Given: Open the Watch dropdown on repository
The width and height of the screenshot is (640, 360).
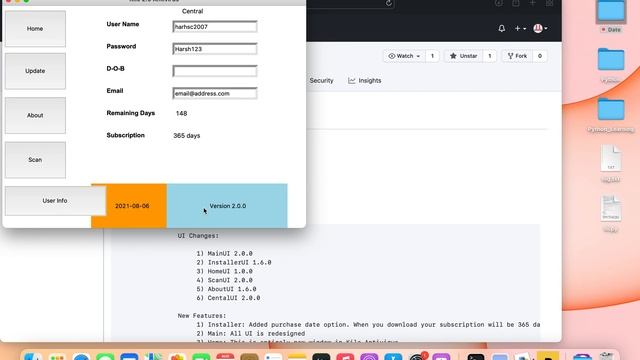Looking at the screenshot, I should (404, 56).
